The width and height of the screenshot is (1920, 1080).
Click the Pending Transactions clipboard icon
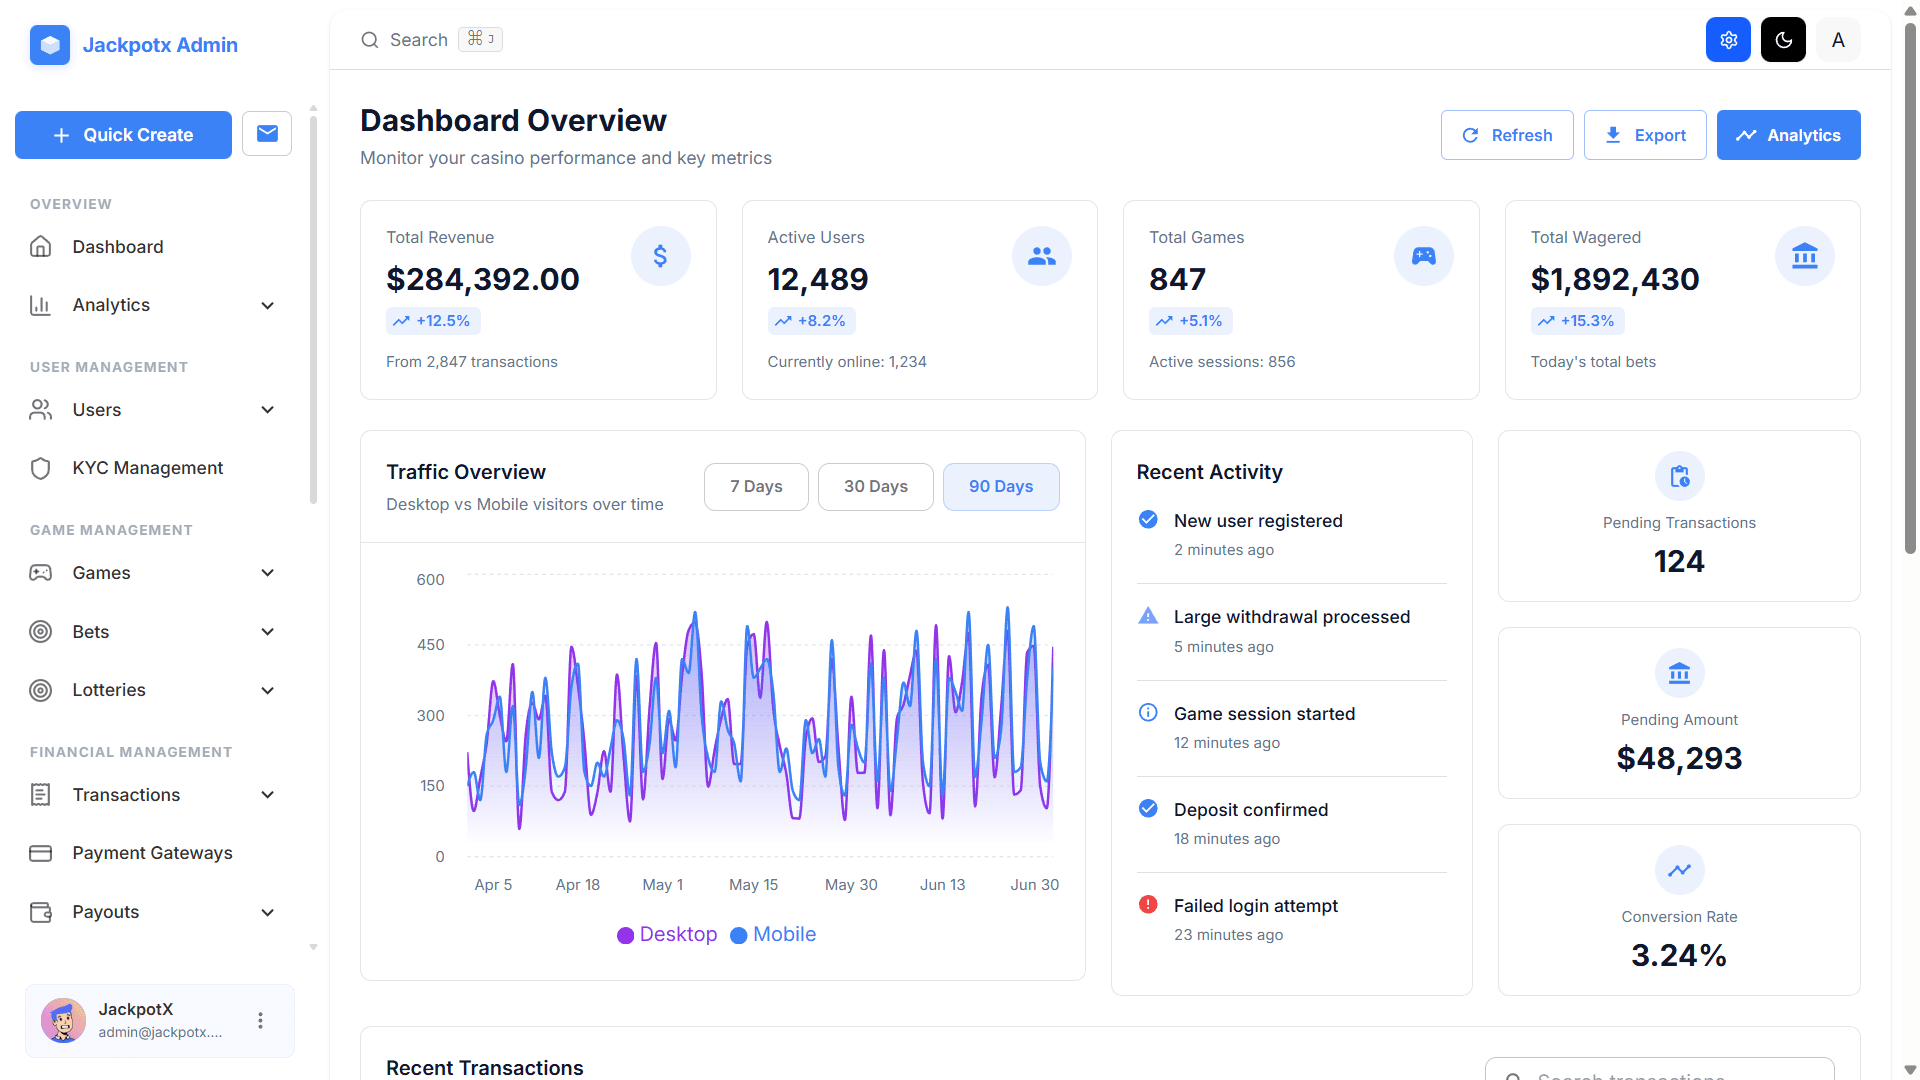1679,476
